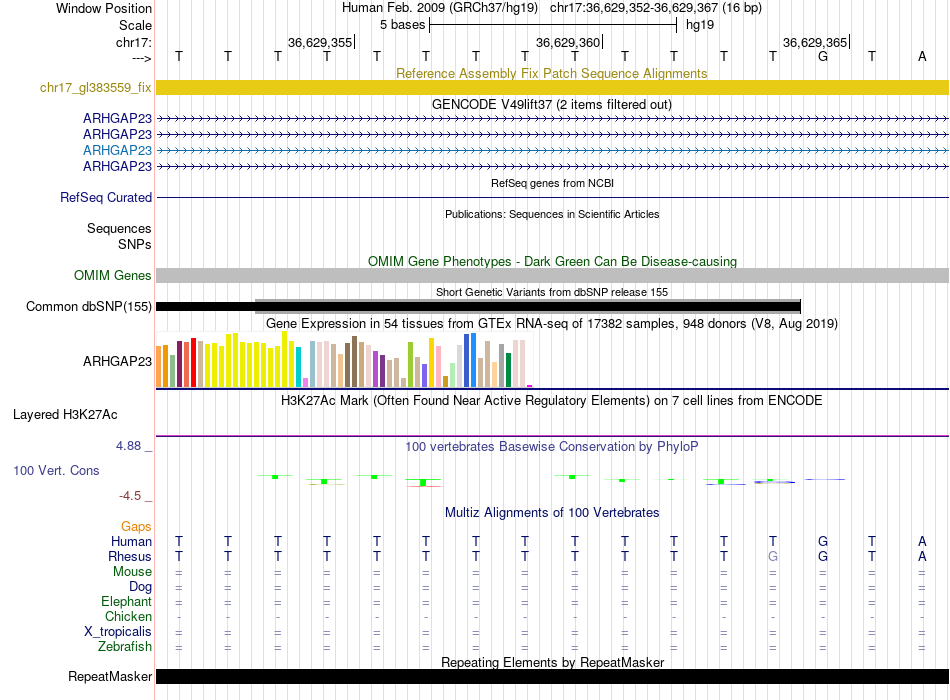Screen dimensions: 950x700
Task: Select the yellow fix patch alignment bar
Action: (x=552, y=88)
